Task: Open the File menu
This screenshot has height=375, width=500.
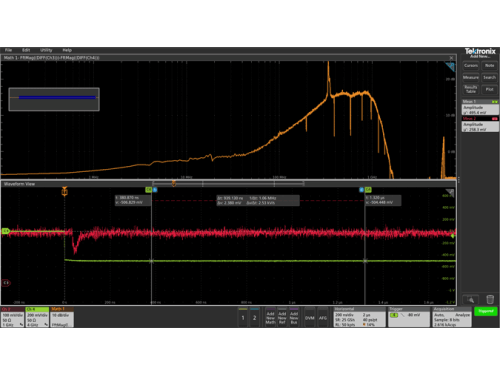Action: [x=8, y=50]
